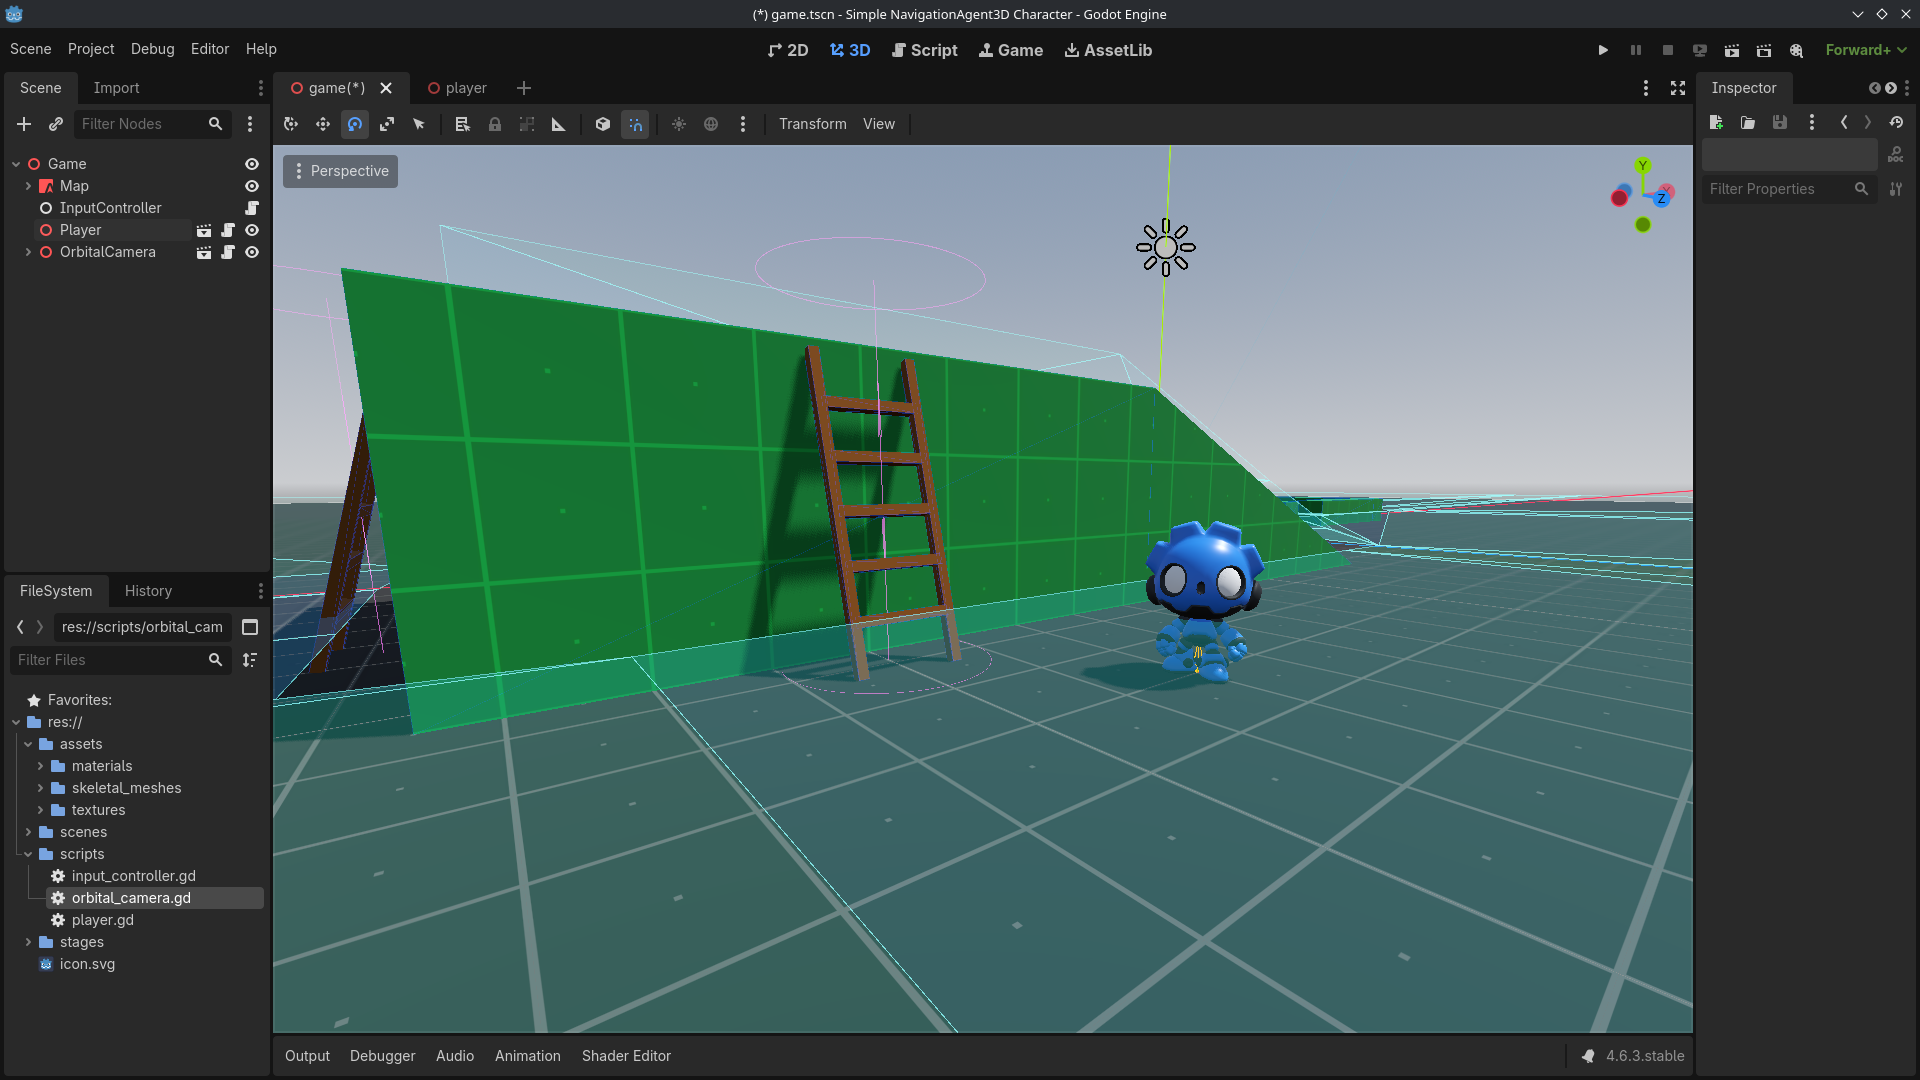Expand the Map node
Image resolution: width=1920 pixels, height=1080 pixels.
(x=28, y=186)
